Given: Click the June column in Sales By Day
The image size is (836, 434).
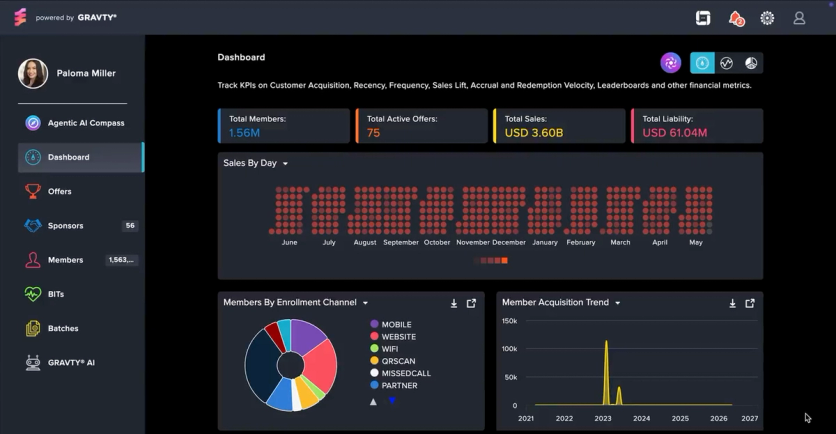Looking at the screenshot, I should 290,210.
